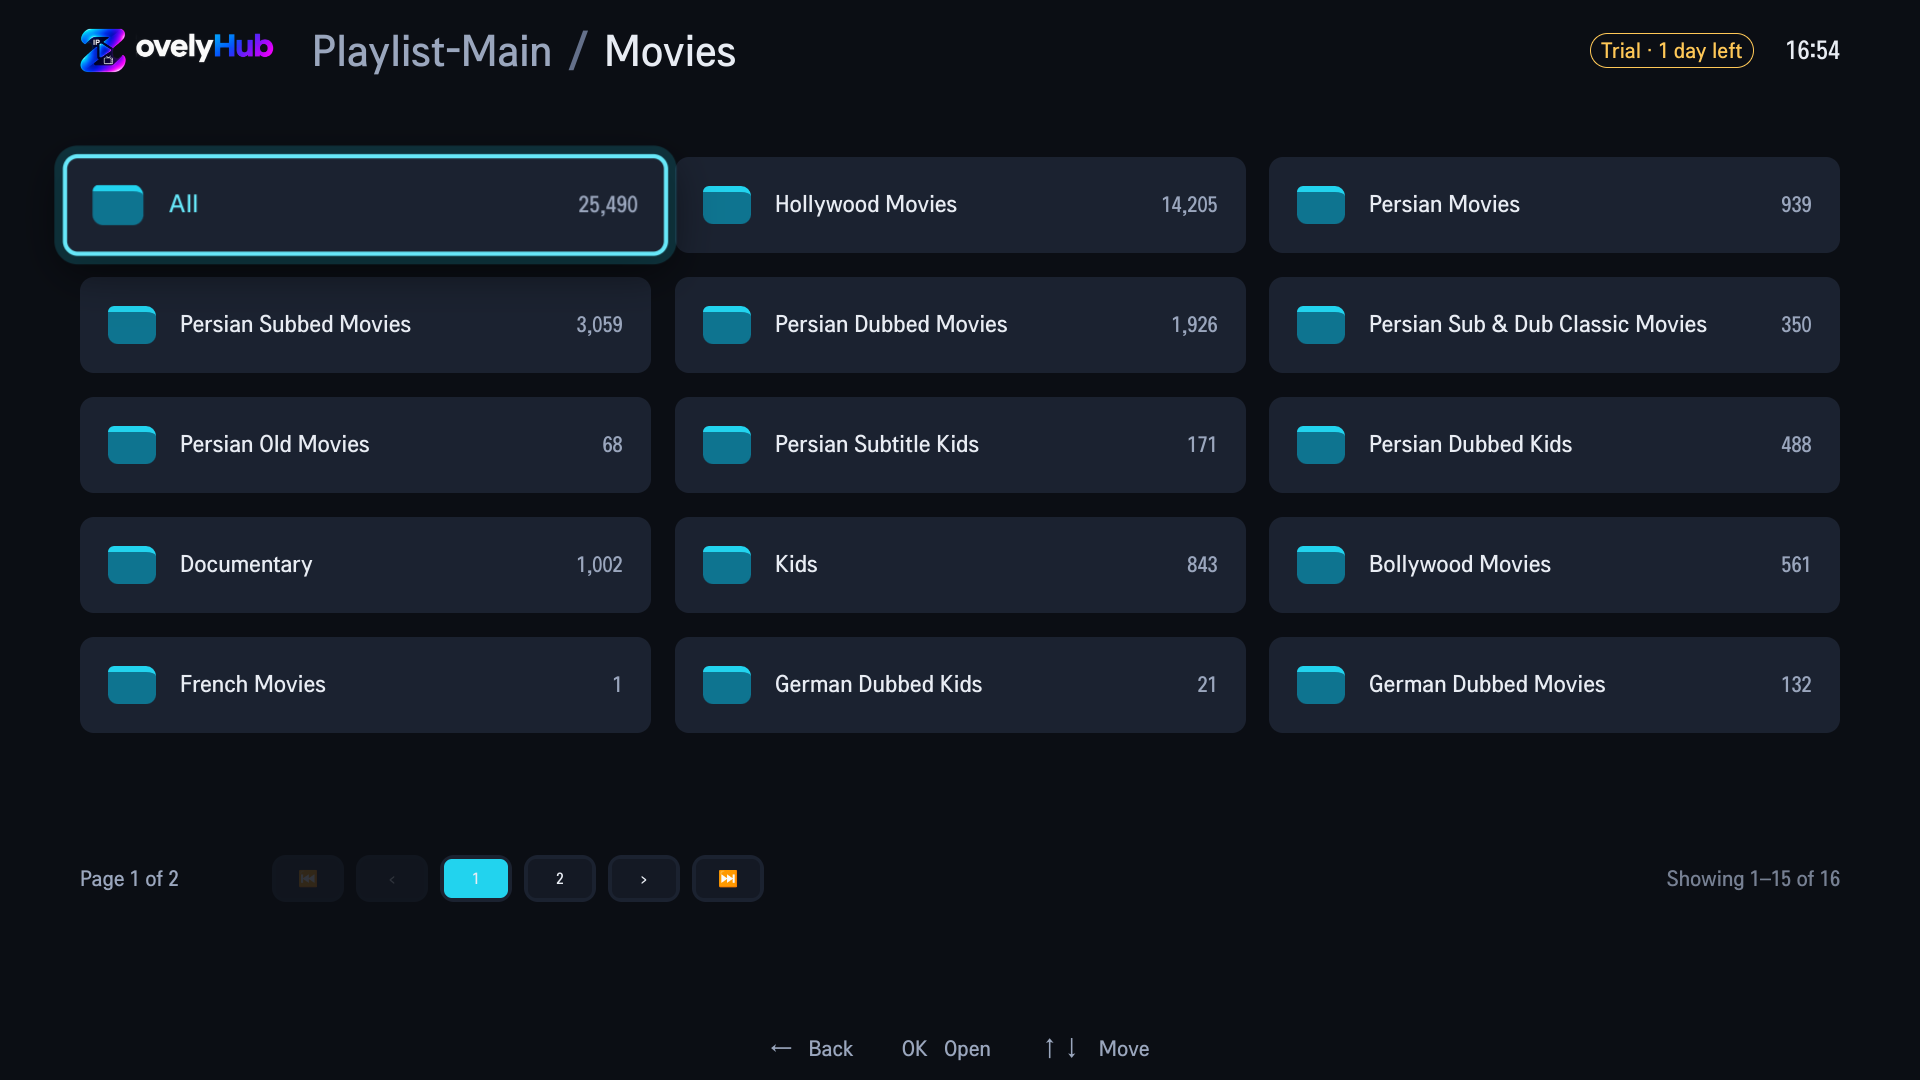1920x1080 pixels.
Task: Select page 1 button
Action: coord(476,879)
